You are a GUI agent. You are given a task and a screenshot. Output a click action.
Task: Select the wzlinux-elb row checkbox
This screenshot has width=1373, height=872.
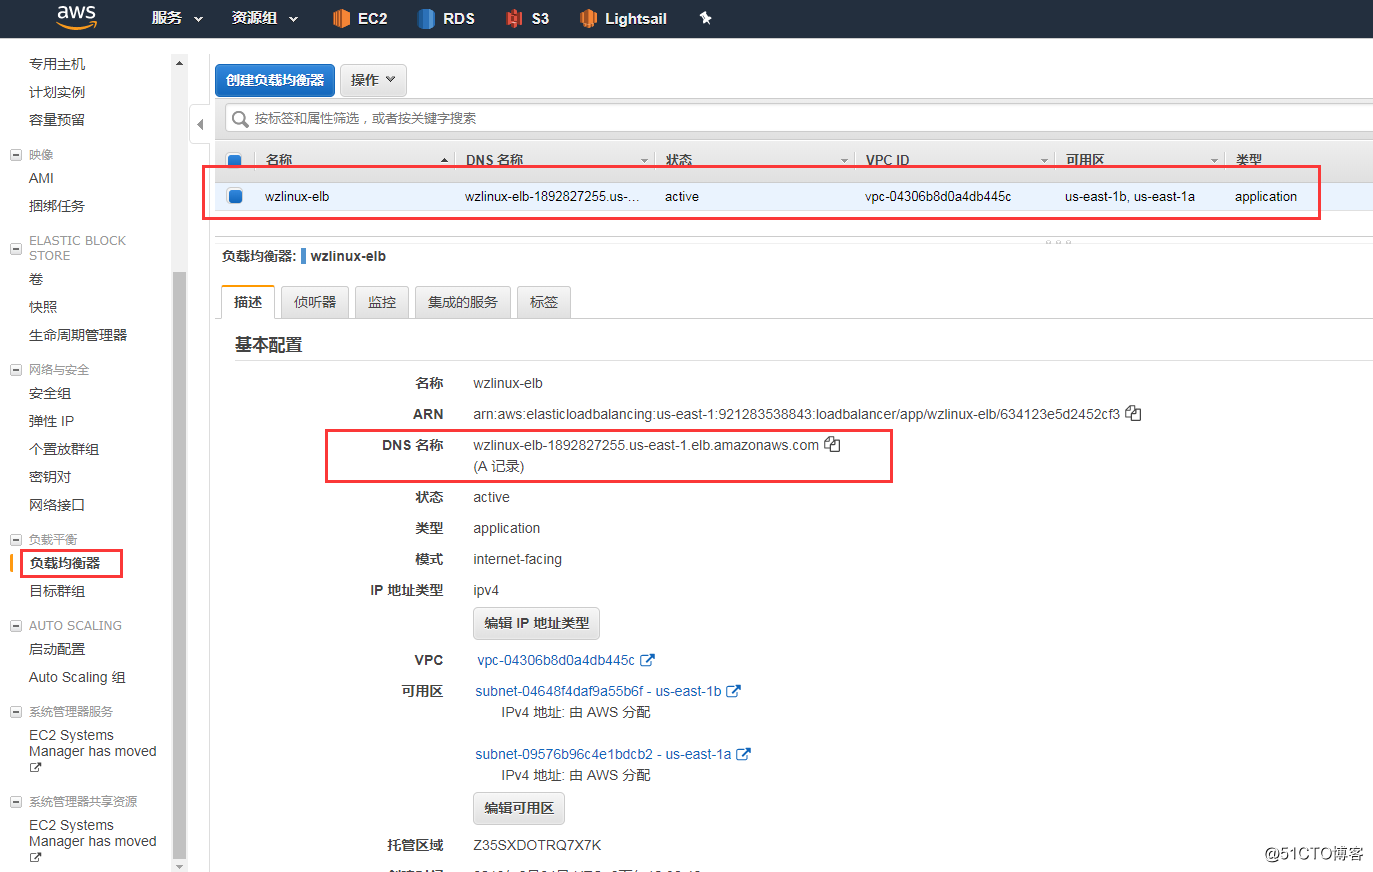pyautogui.click(x=235, y=196)
